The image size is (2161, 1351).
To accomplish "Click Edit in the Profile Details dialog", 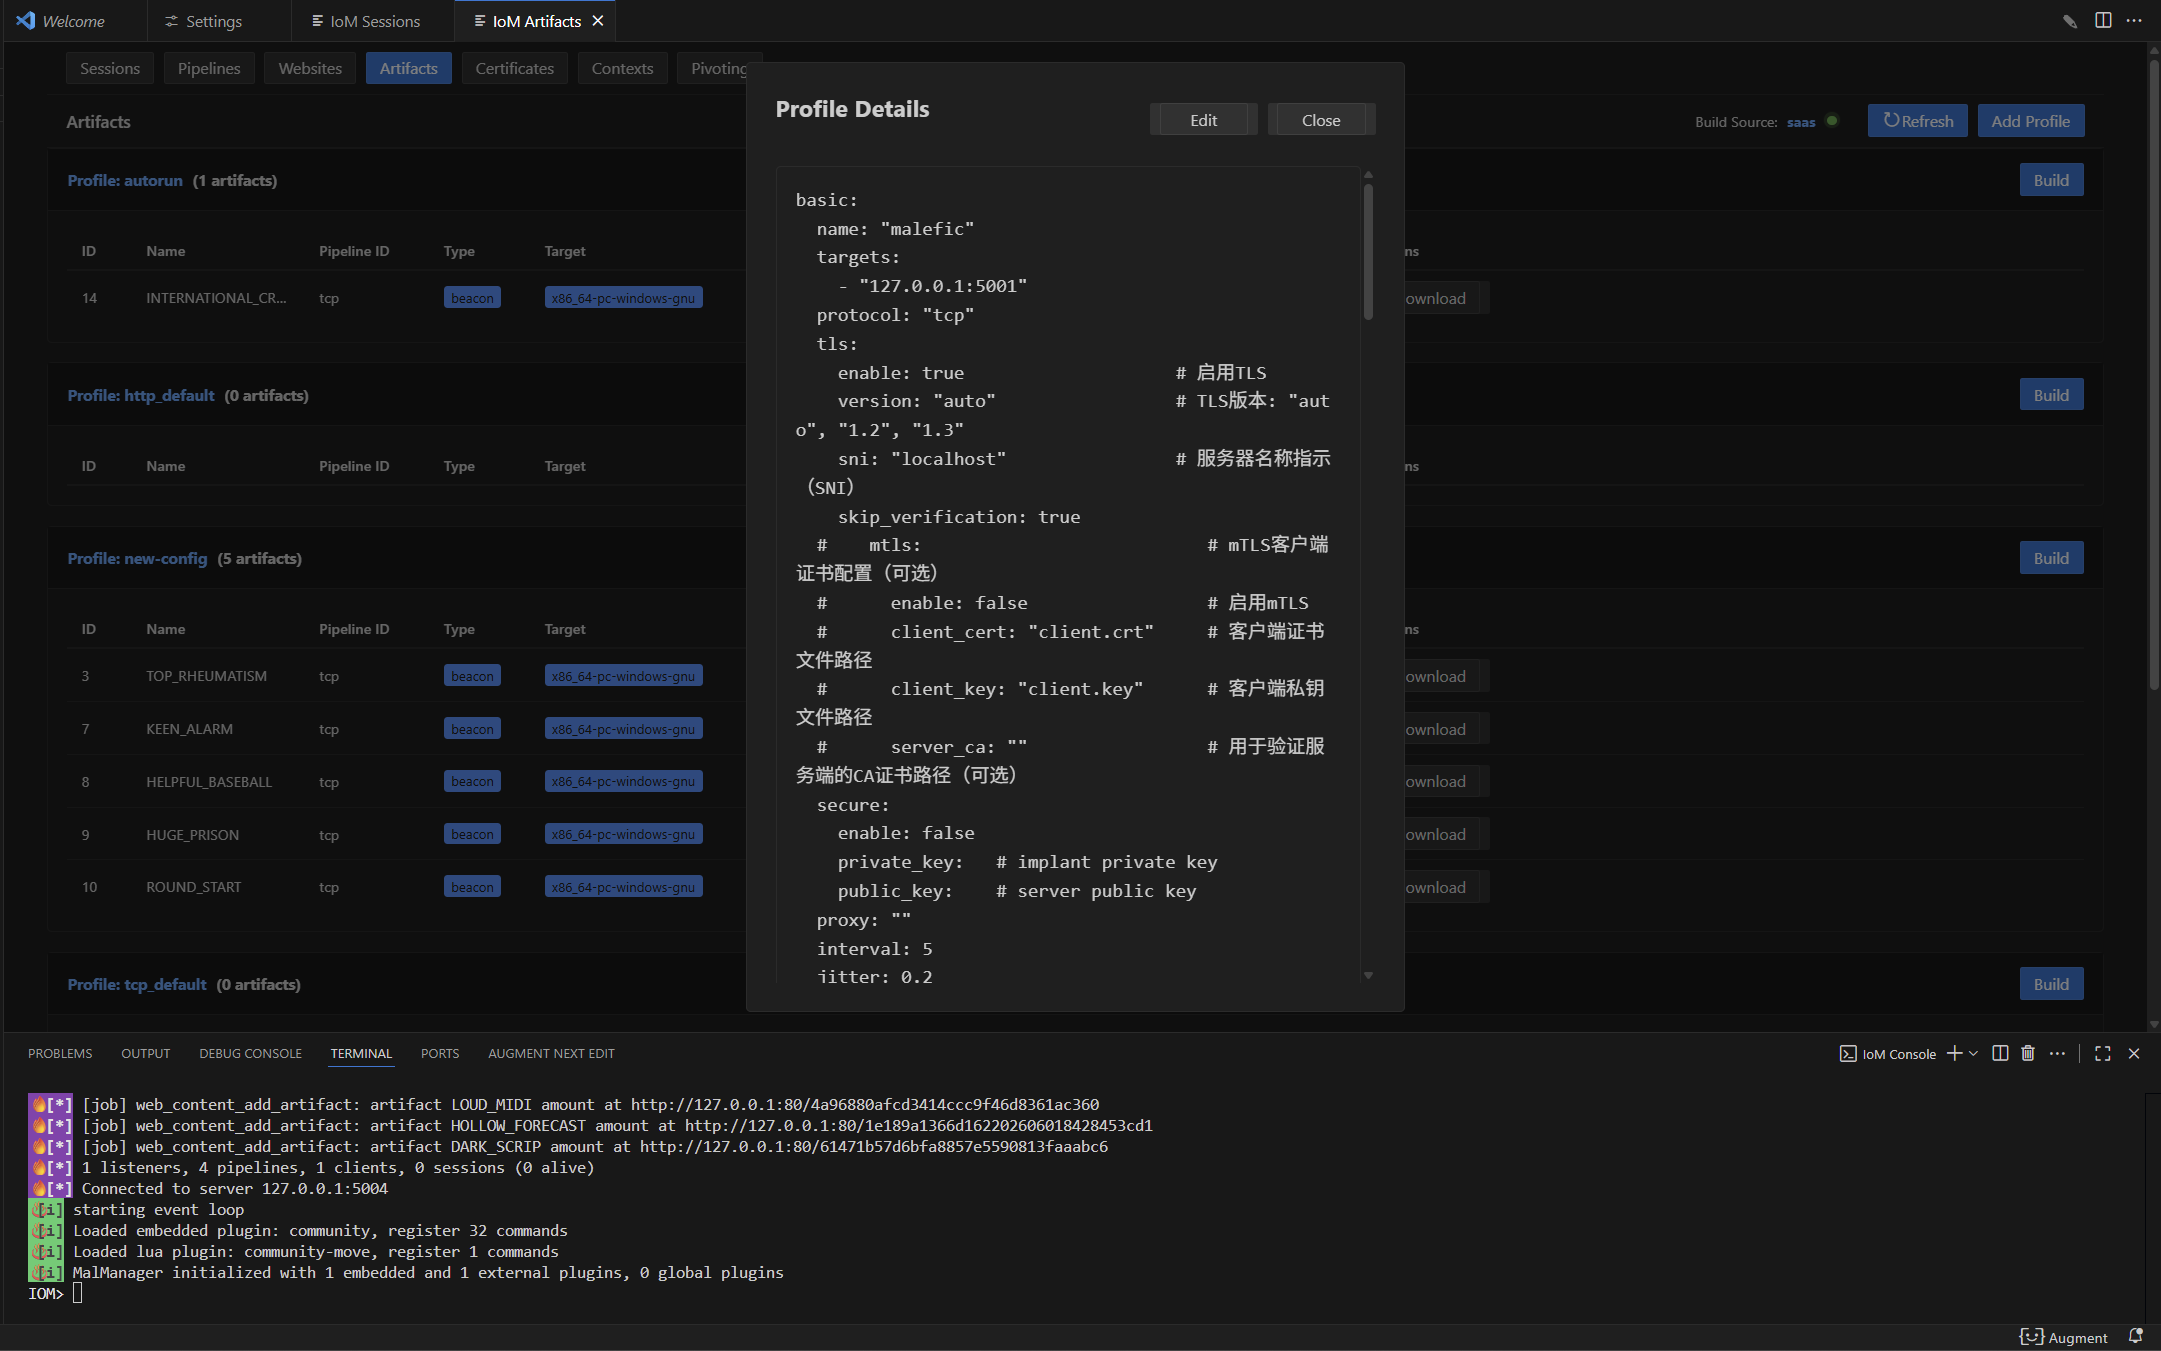I will click(1203, 119).
